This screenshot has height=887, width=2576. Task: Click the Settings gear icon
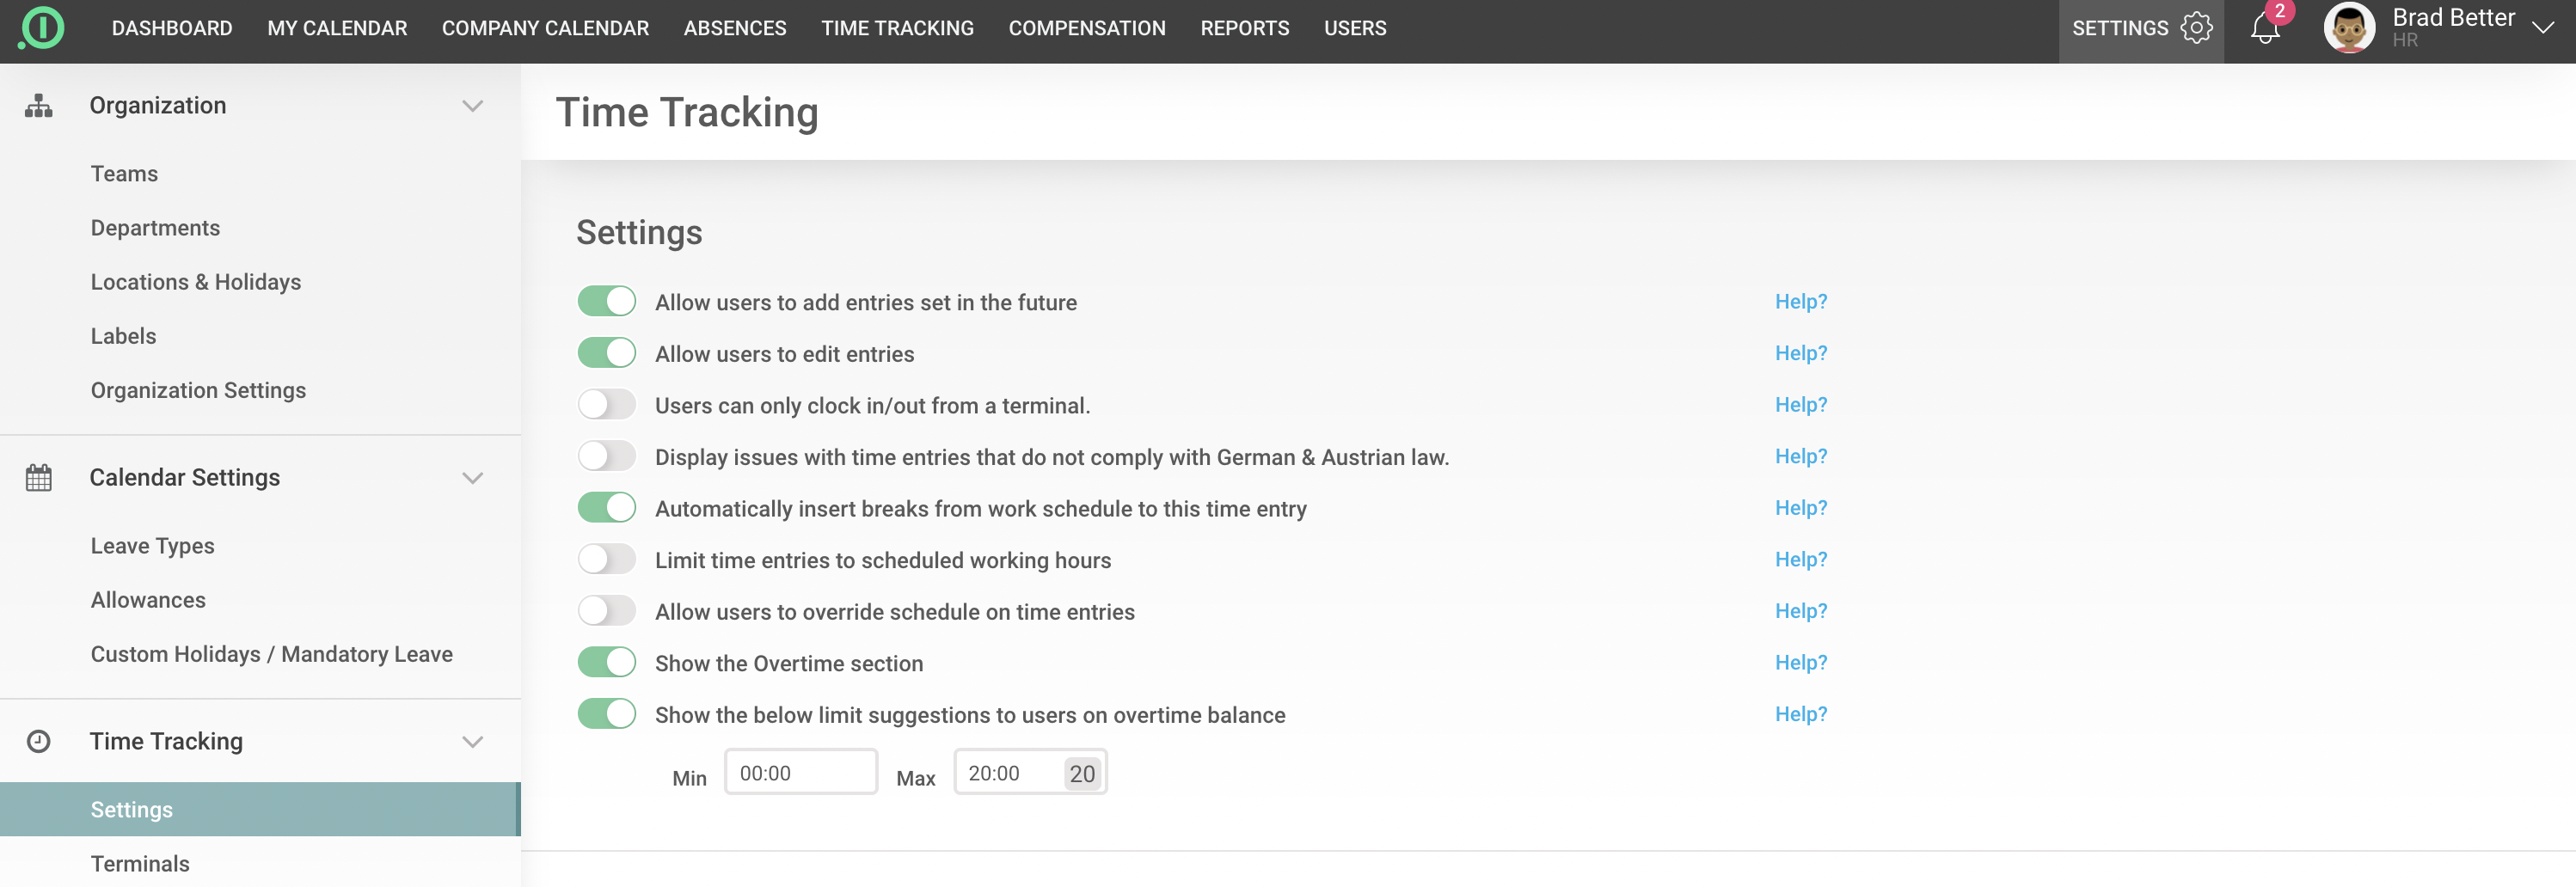[2196, 28]
